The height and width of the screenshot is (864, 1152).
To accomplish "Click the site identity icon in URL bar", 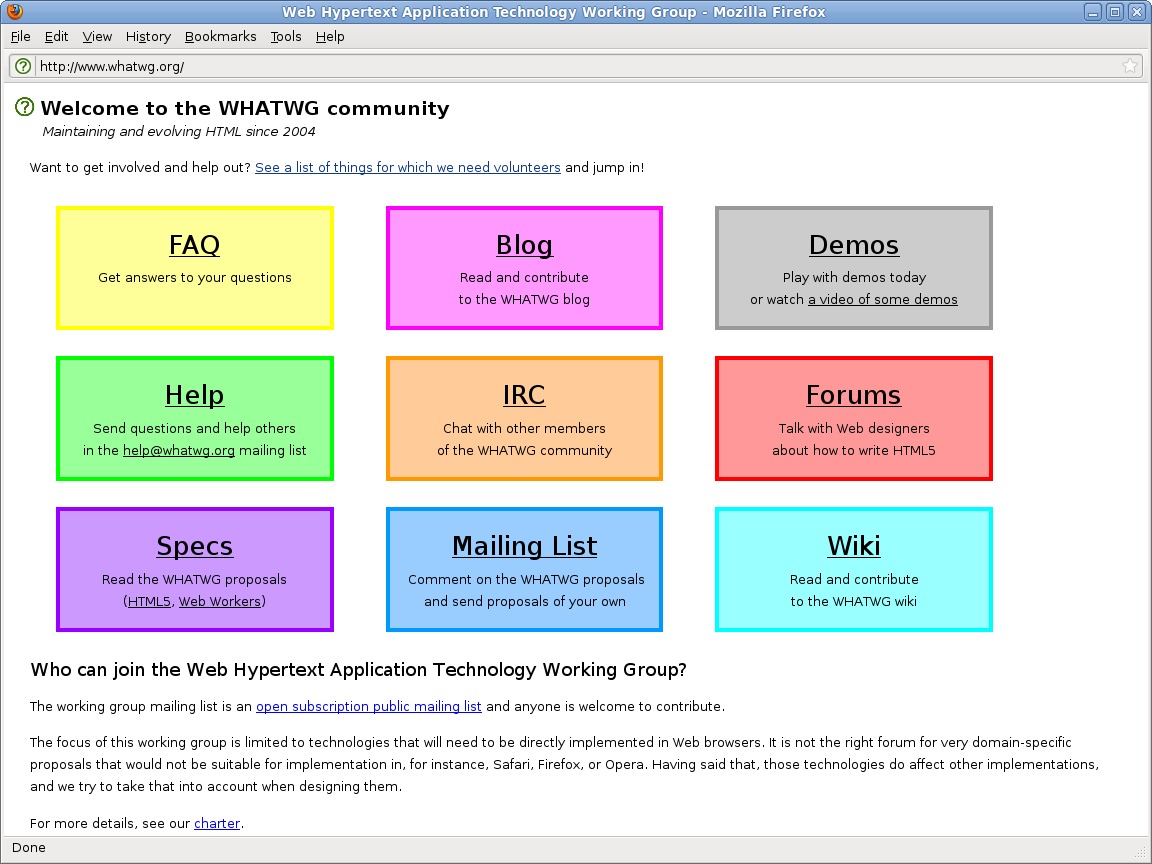I will (23, 66).
